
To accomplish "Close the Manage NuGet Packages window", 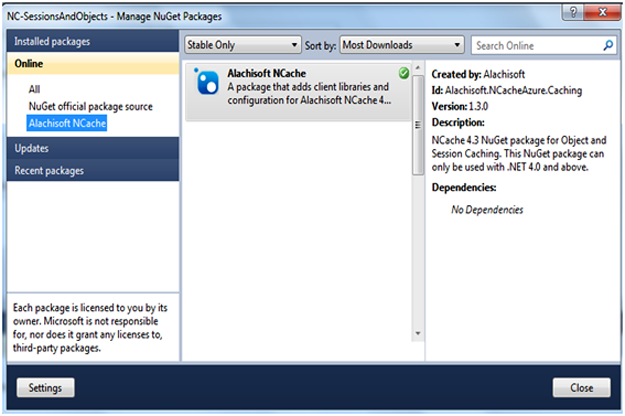I will pos(602,12).
